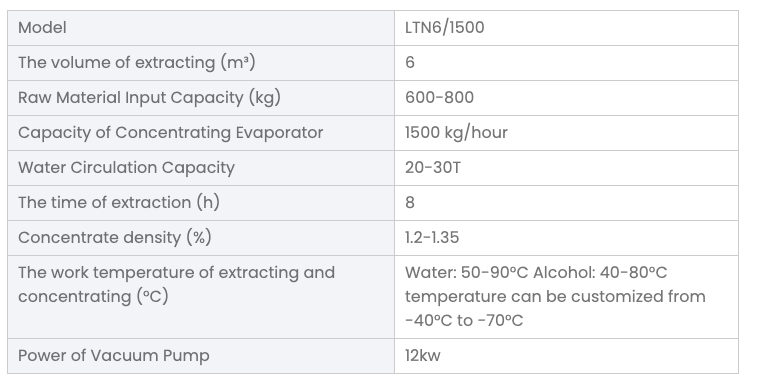Image resolution: width=763 pixels, height=382 pixels.
Task: Select the 20-30T value cell
Action: pos(566,168)
